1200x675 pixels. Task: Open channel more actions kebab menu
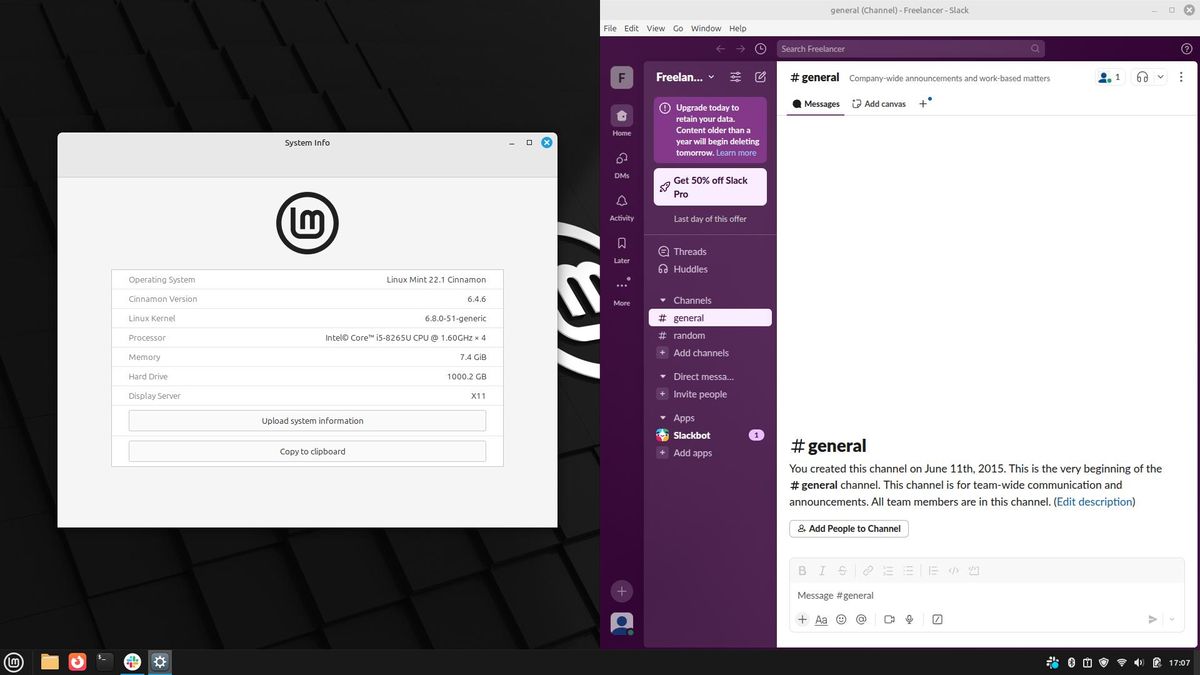(x=1181, y=77)
